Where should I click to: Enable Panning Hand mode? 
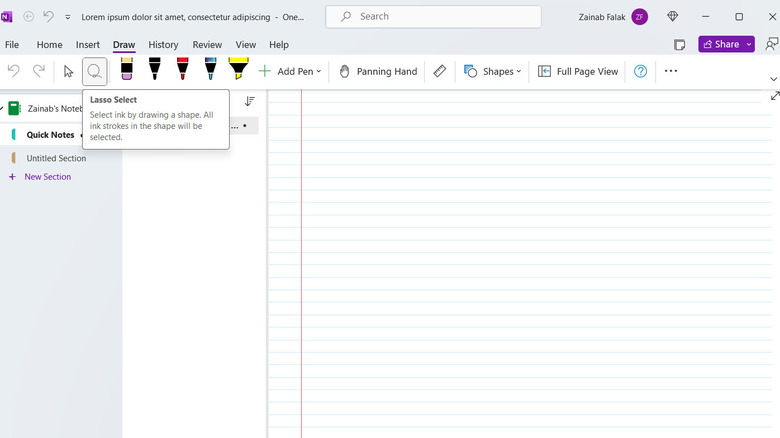pos(378,71)
